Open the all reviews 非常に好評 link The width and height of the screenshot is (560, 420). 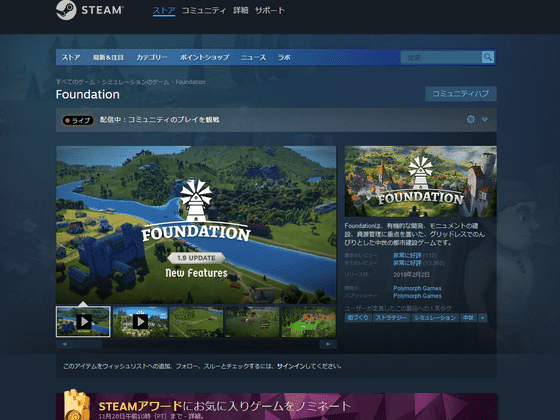[x=407, y=263]
